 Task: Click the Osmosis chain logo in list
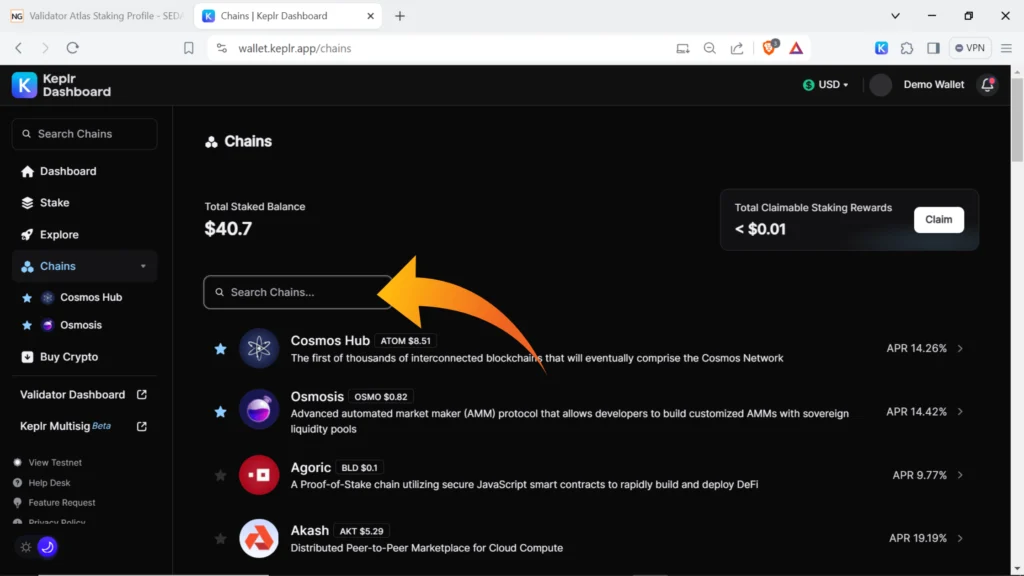pyautogui.click(x=259, y=411)
